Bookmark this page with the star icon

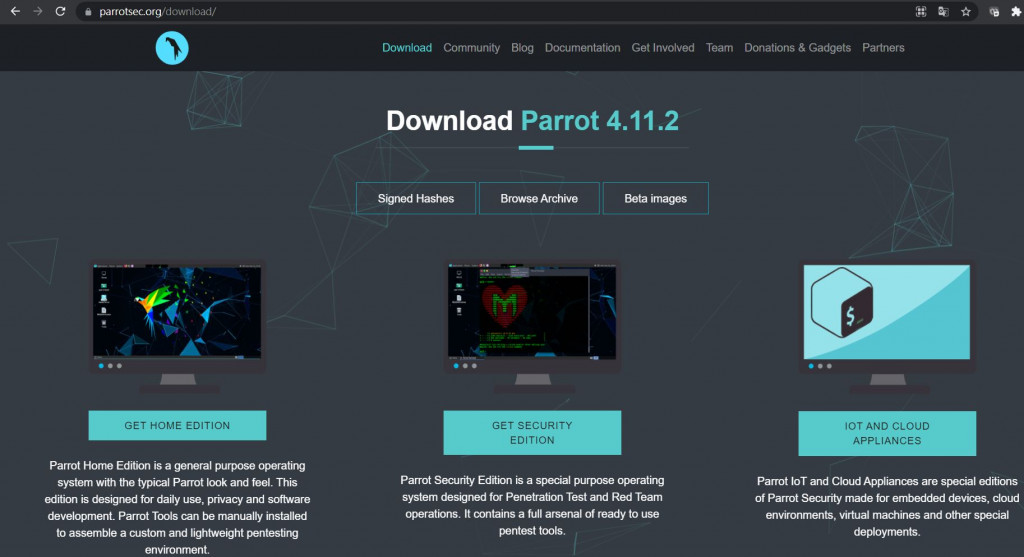coord(966,11)
